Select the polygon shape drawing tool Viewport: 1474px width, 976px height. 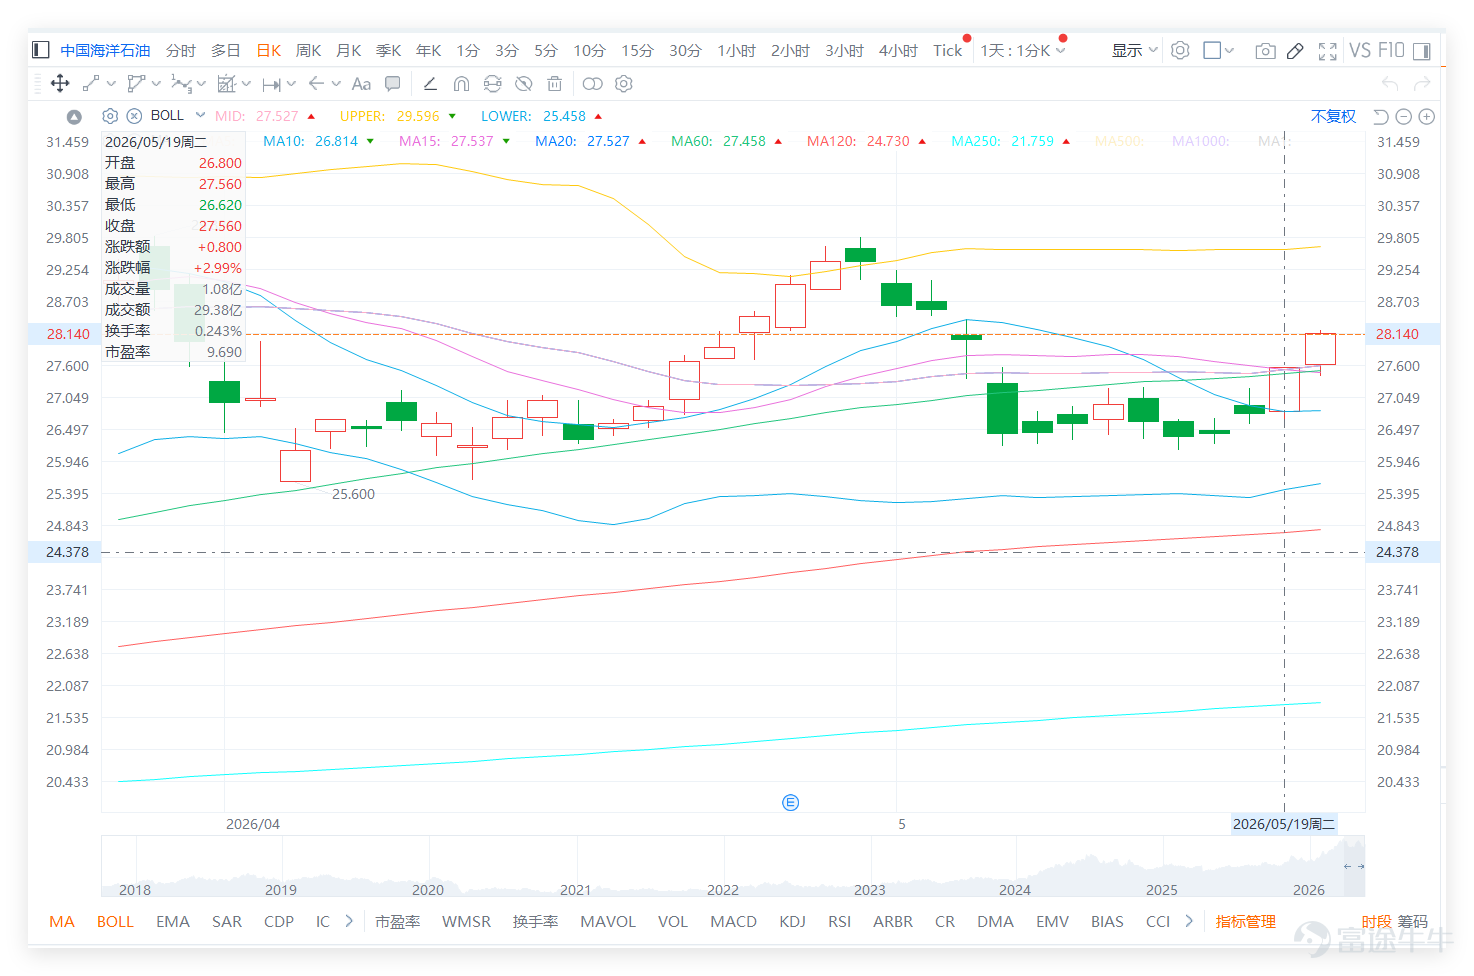[x=136, y=84]
